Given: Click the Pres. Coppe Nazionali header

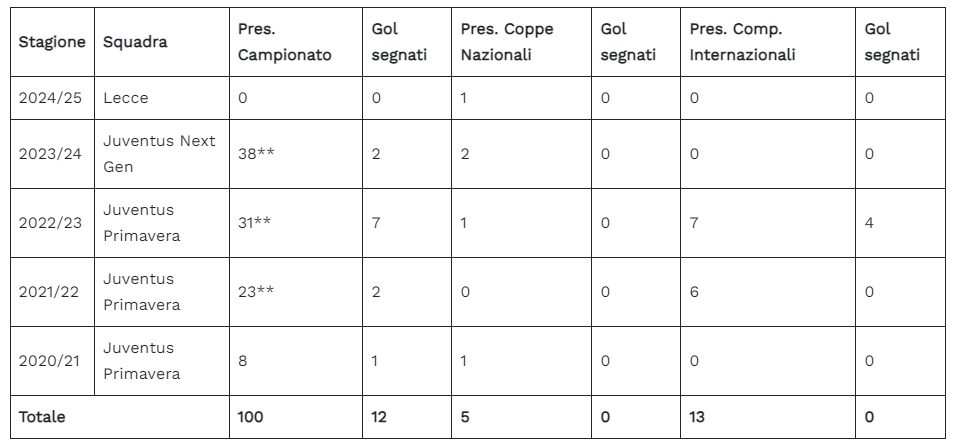Looking at the screenshot, I should click(506, 42).
